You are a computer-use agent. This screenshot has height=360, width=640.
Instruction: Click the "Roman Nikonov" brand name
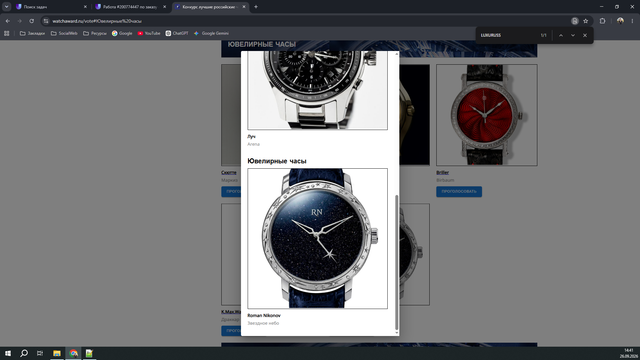click(264, 315)
